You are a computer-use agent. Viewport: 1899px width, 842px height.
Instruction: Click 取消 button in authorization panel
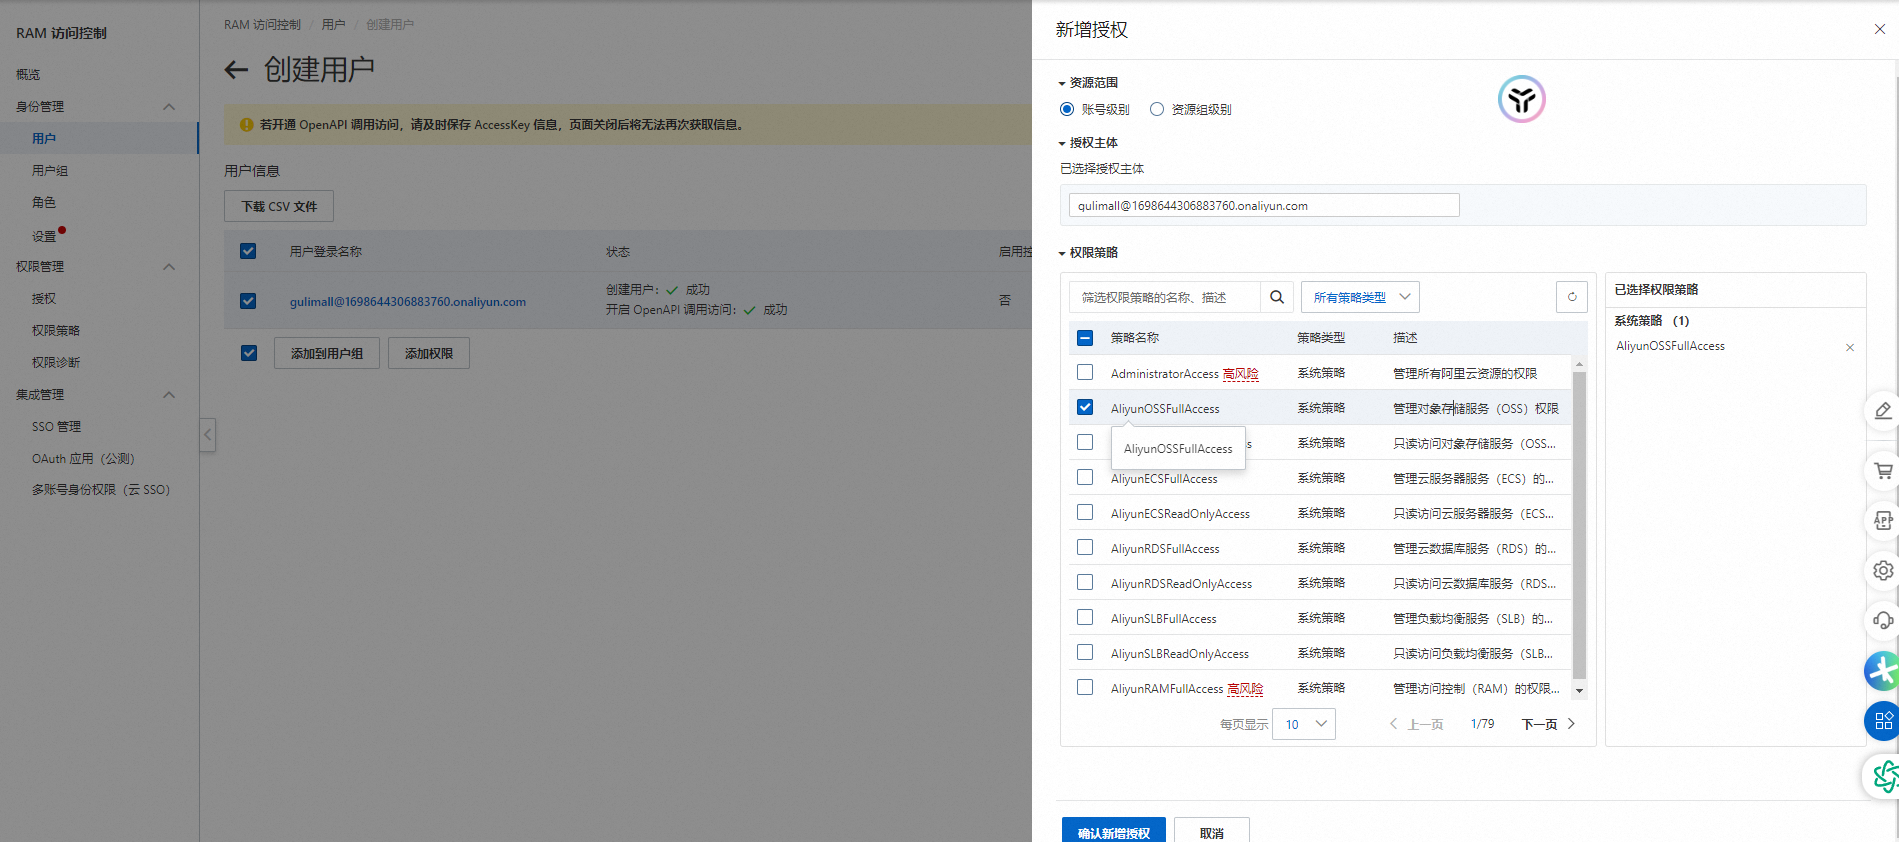[x=1212, y=832]
